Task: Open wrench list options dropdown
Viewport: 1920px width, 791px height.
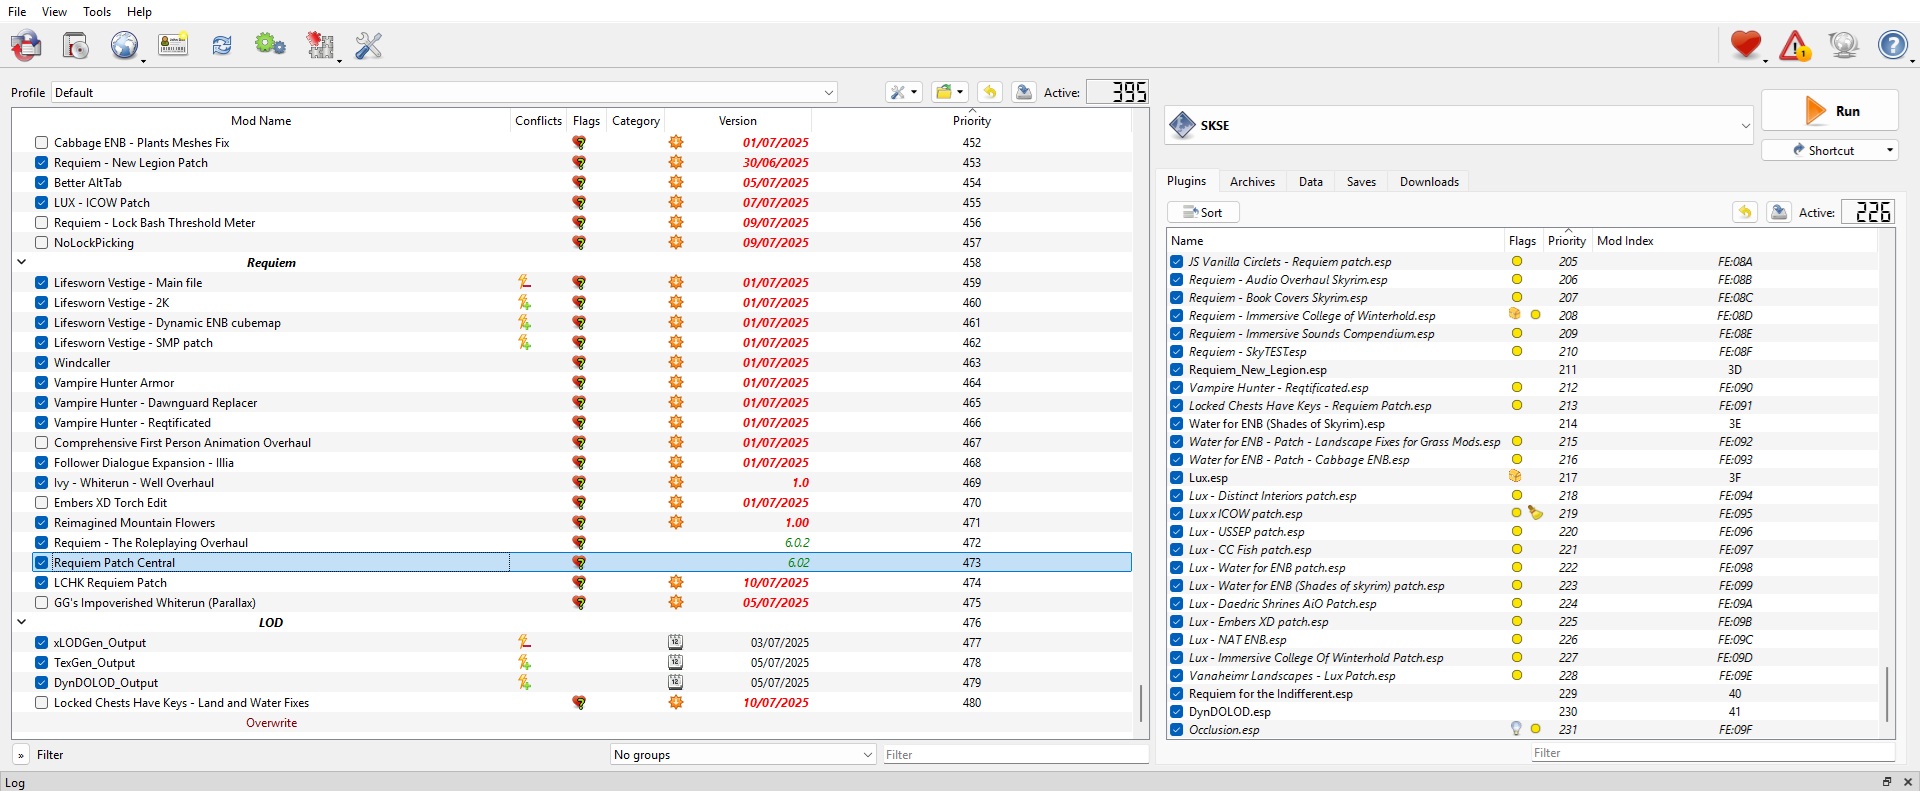Action: click(x=903, y=92)
